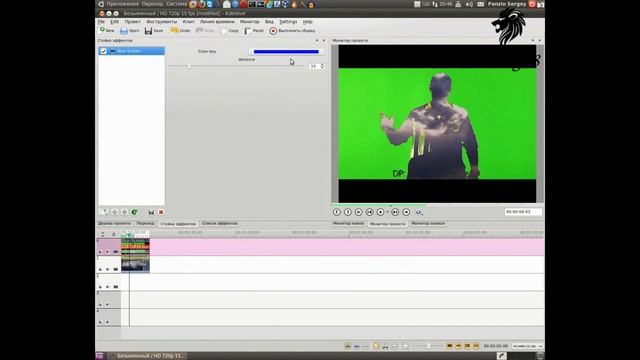640x360 pixels.
Task: Open the Монитор menu
Action: pyautogui.click(x=249, y=22)
